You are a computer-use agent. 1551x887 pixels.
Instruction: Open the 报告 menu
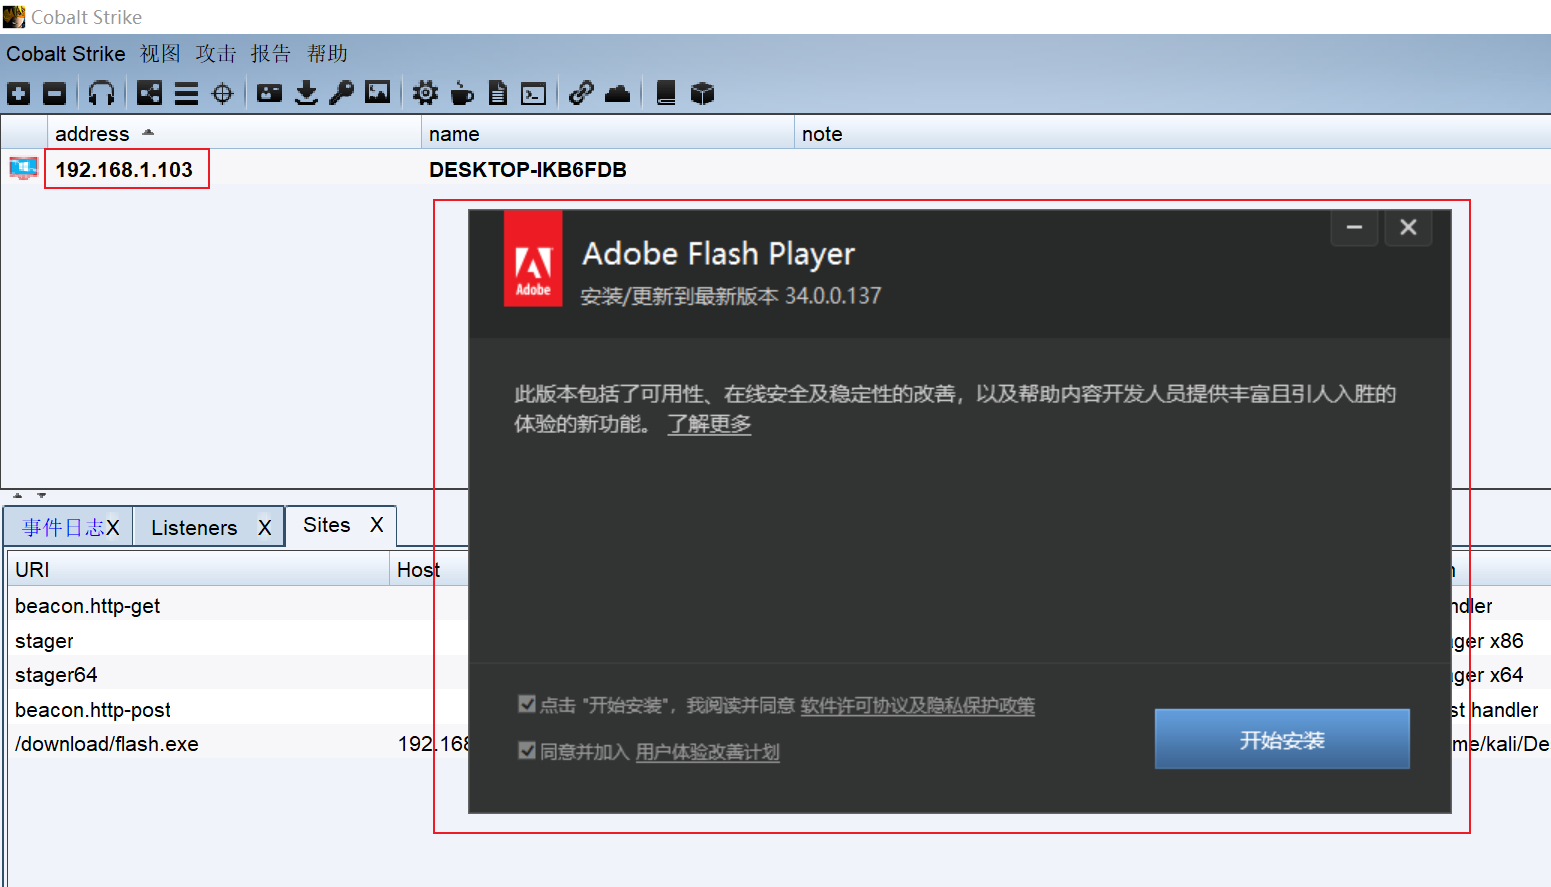pos(271,54)
